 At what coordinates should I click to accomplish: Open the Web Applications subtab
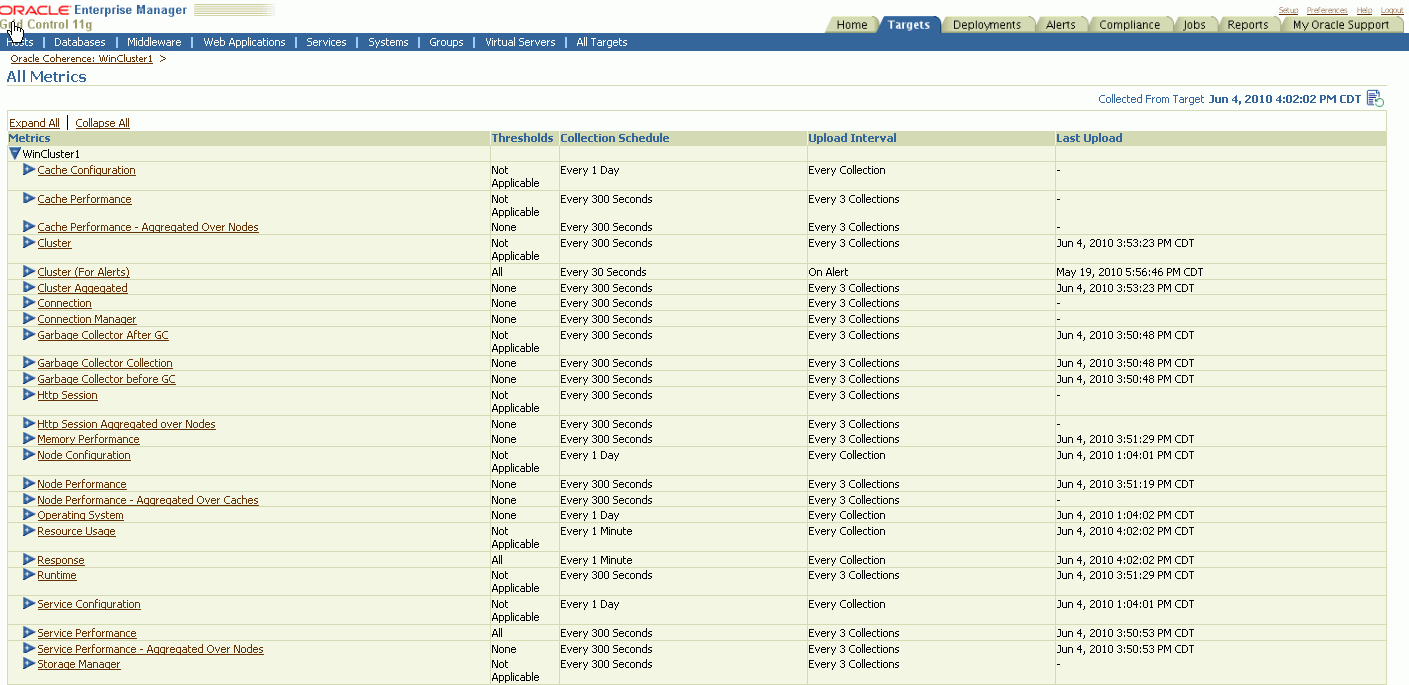(244, 42)
